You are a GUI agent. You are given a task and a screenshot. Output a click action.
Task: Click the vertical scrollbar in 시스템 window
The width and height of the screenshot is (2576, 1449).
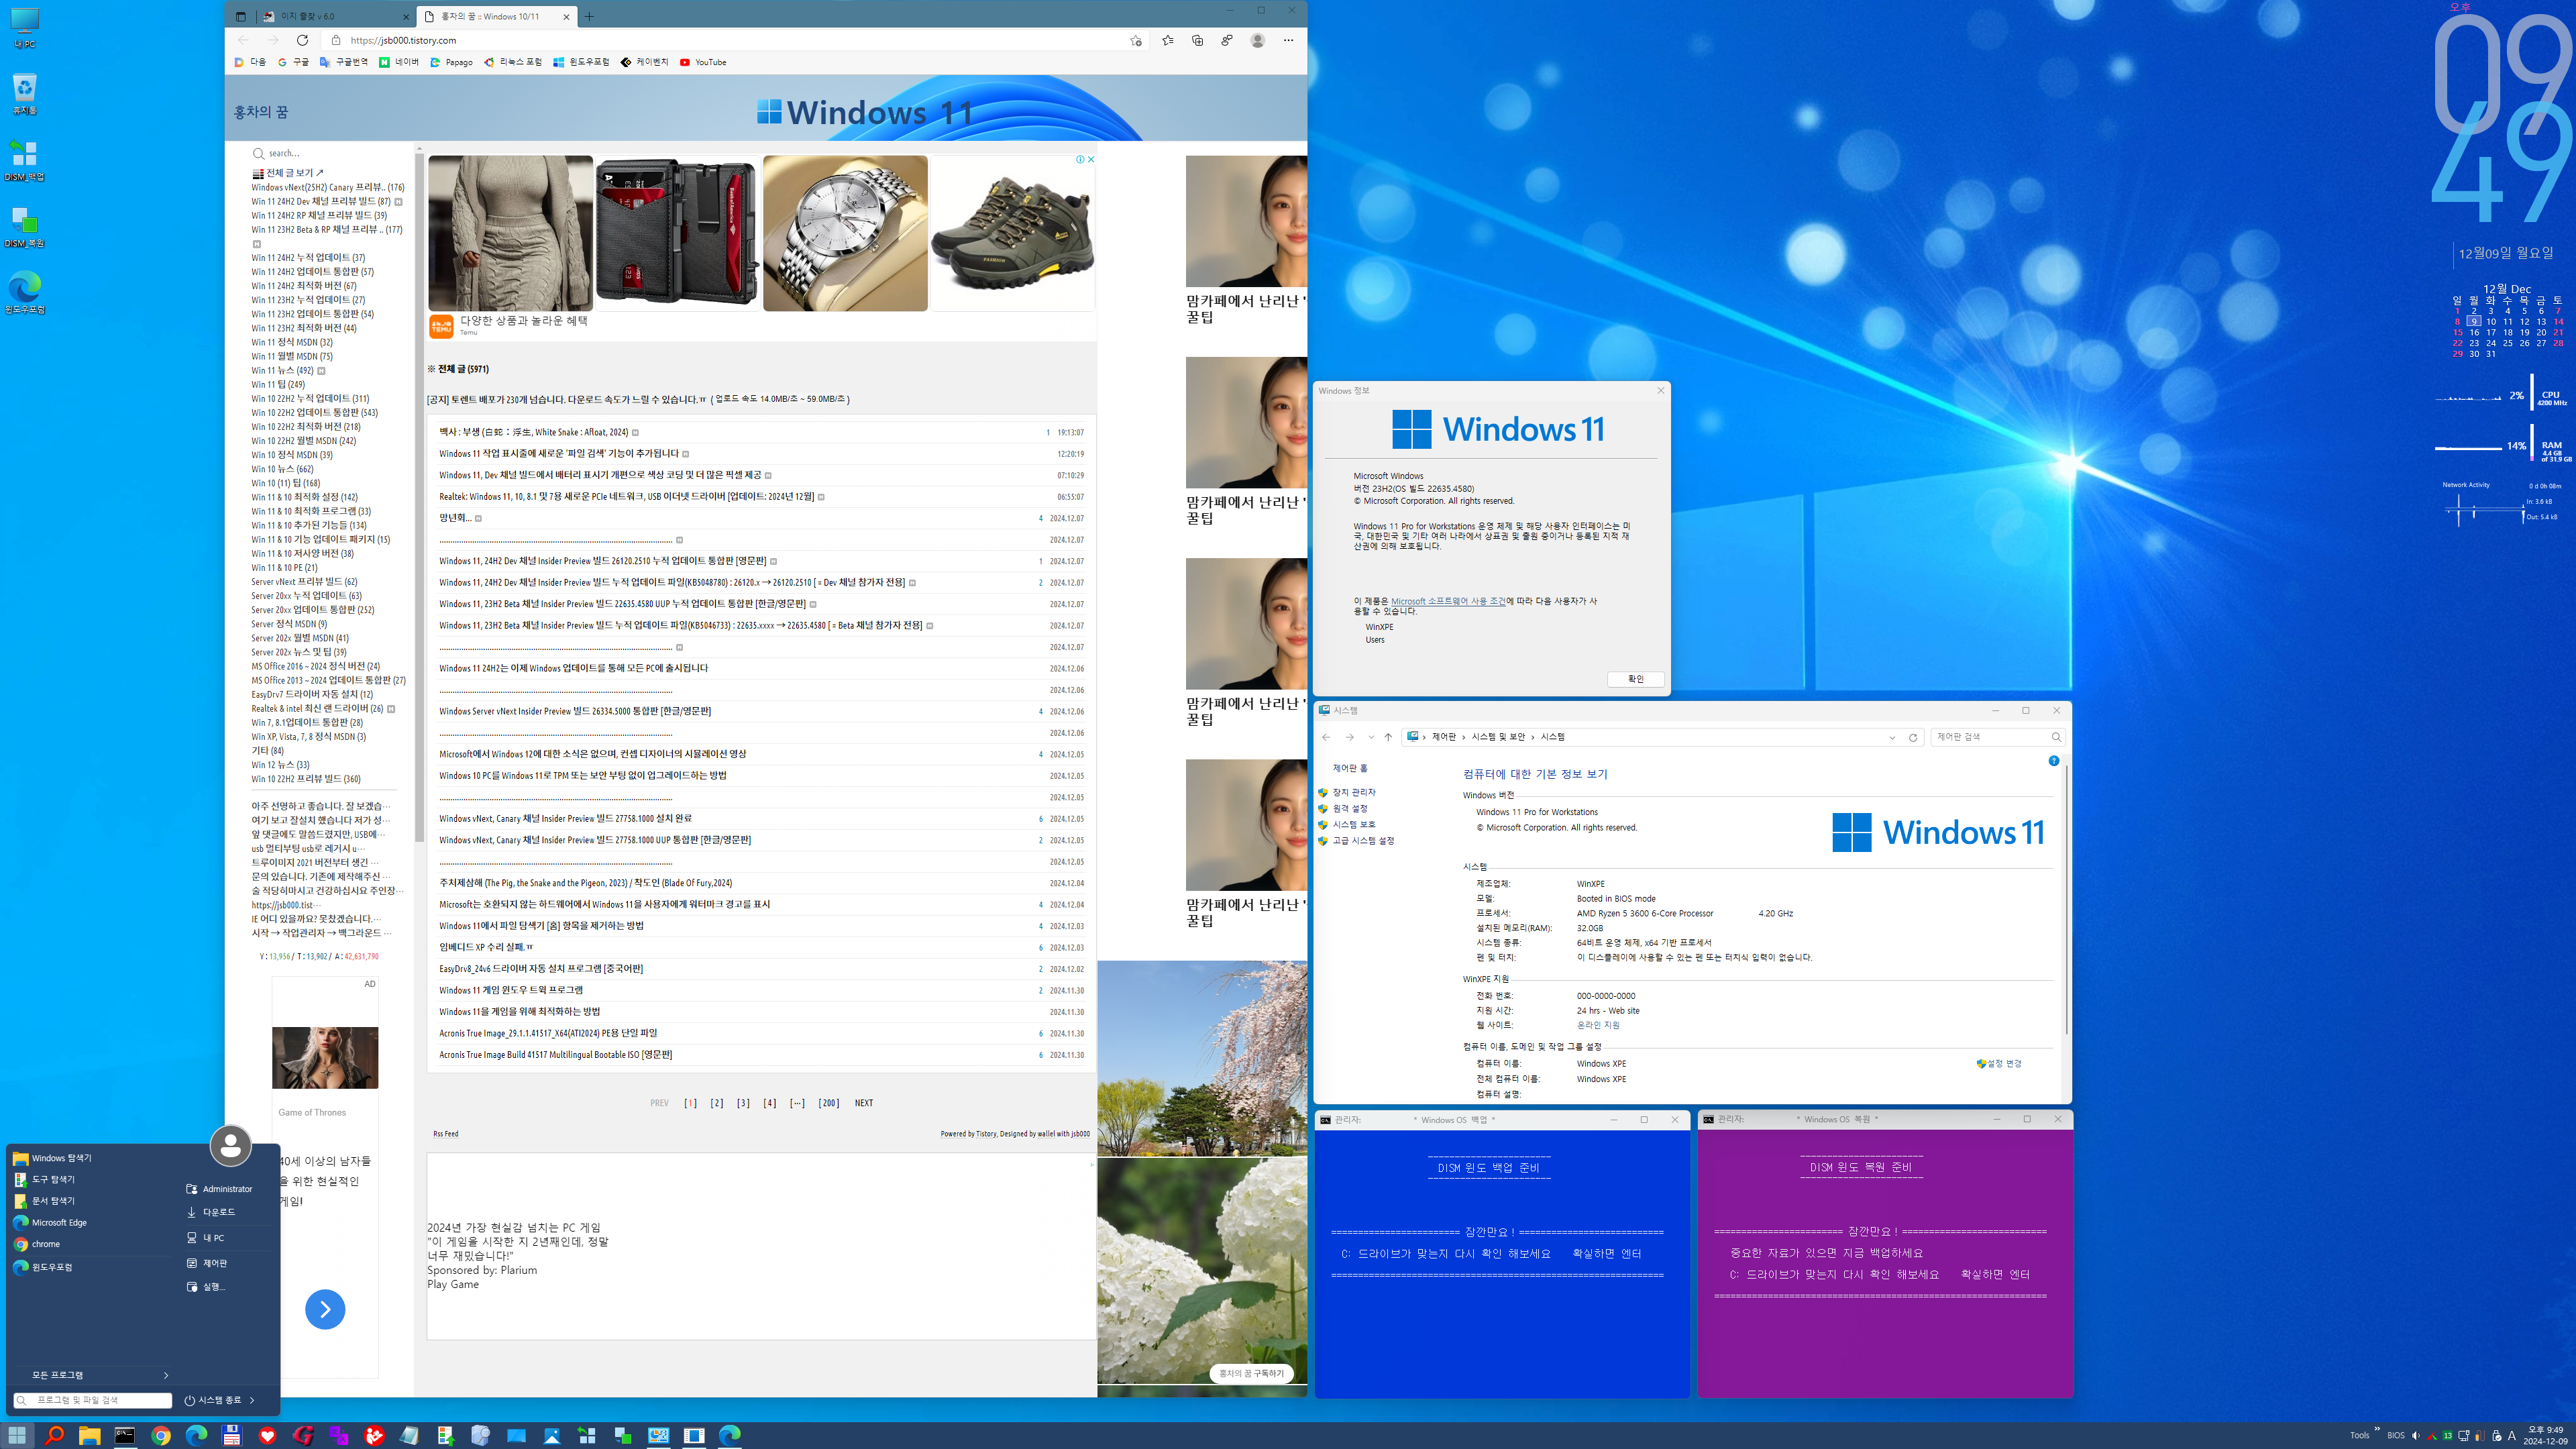coord(2066,900)
